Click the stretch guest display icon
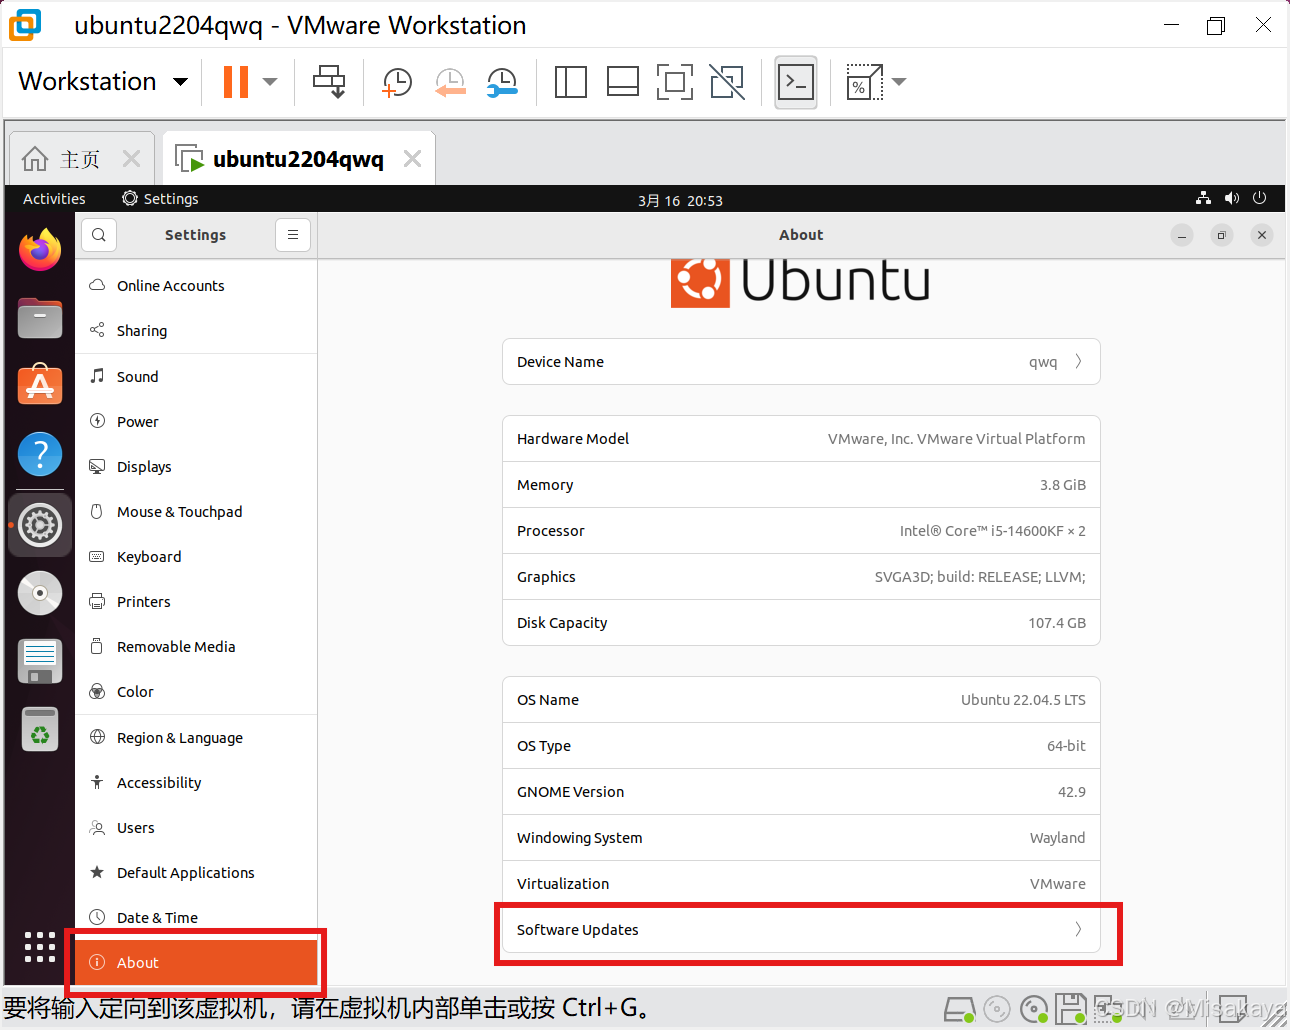Viewport: 1290px width, 1030px height. click(864, 82)
